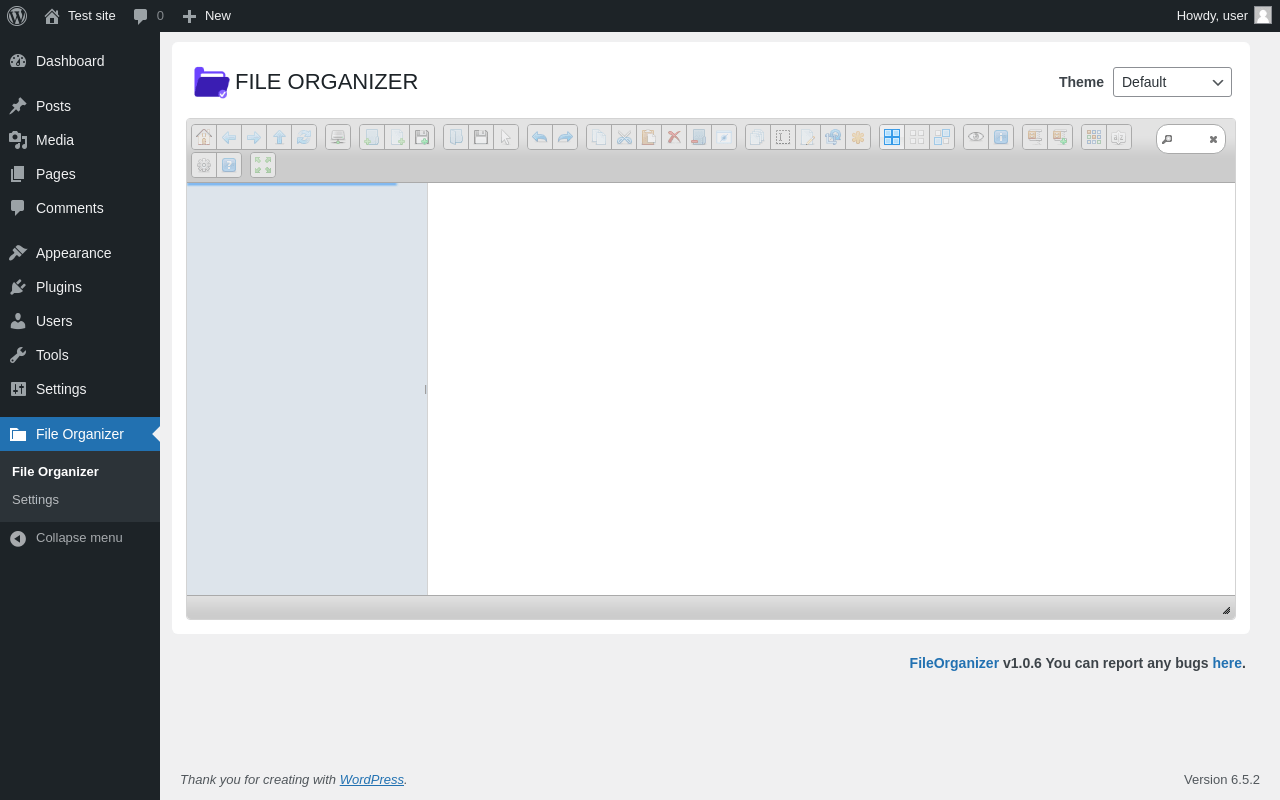Reload the file list
Screen dimensions: 1280x800
(304, 137)
